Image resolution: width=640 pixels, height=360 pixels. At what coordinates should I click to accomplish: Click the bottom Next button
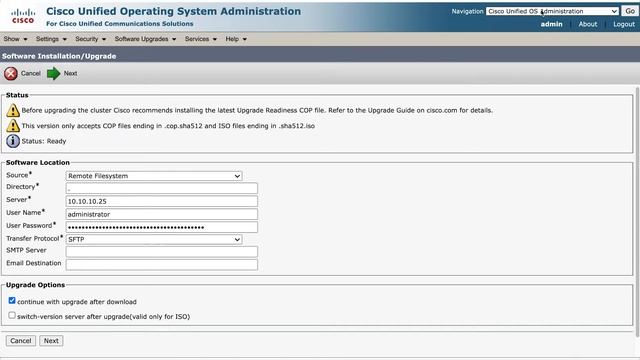51,341
